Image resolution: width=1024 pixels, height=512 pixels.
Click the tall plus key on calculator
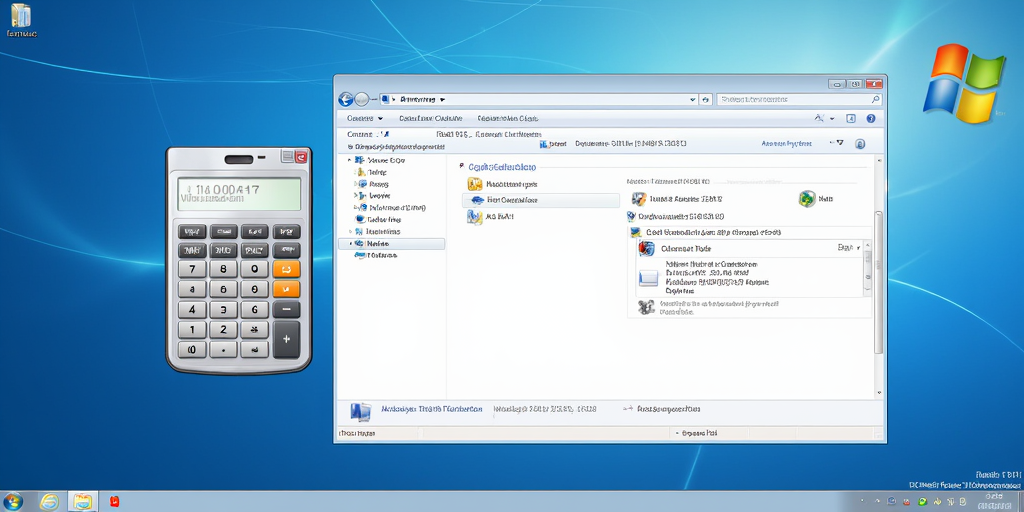[286, 340]
